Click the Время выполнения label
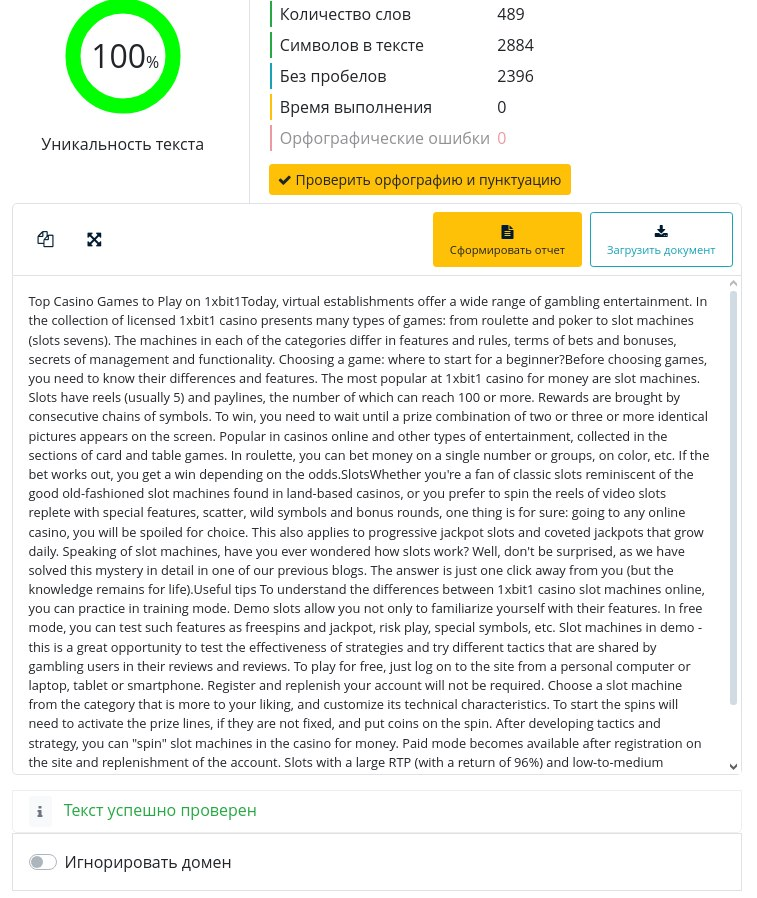 [356, 107]
